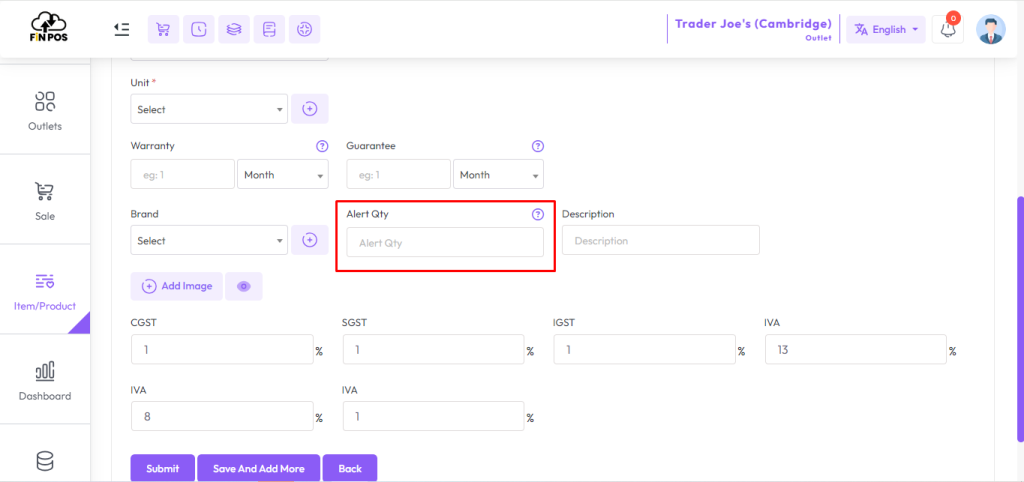This screenshot has width=1024, height=482.
Task: Show the Guarantee help tooltip icon
Action: click(x=537, y=146)
